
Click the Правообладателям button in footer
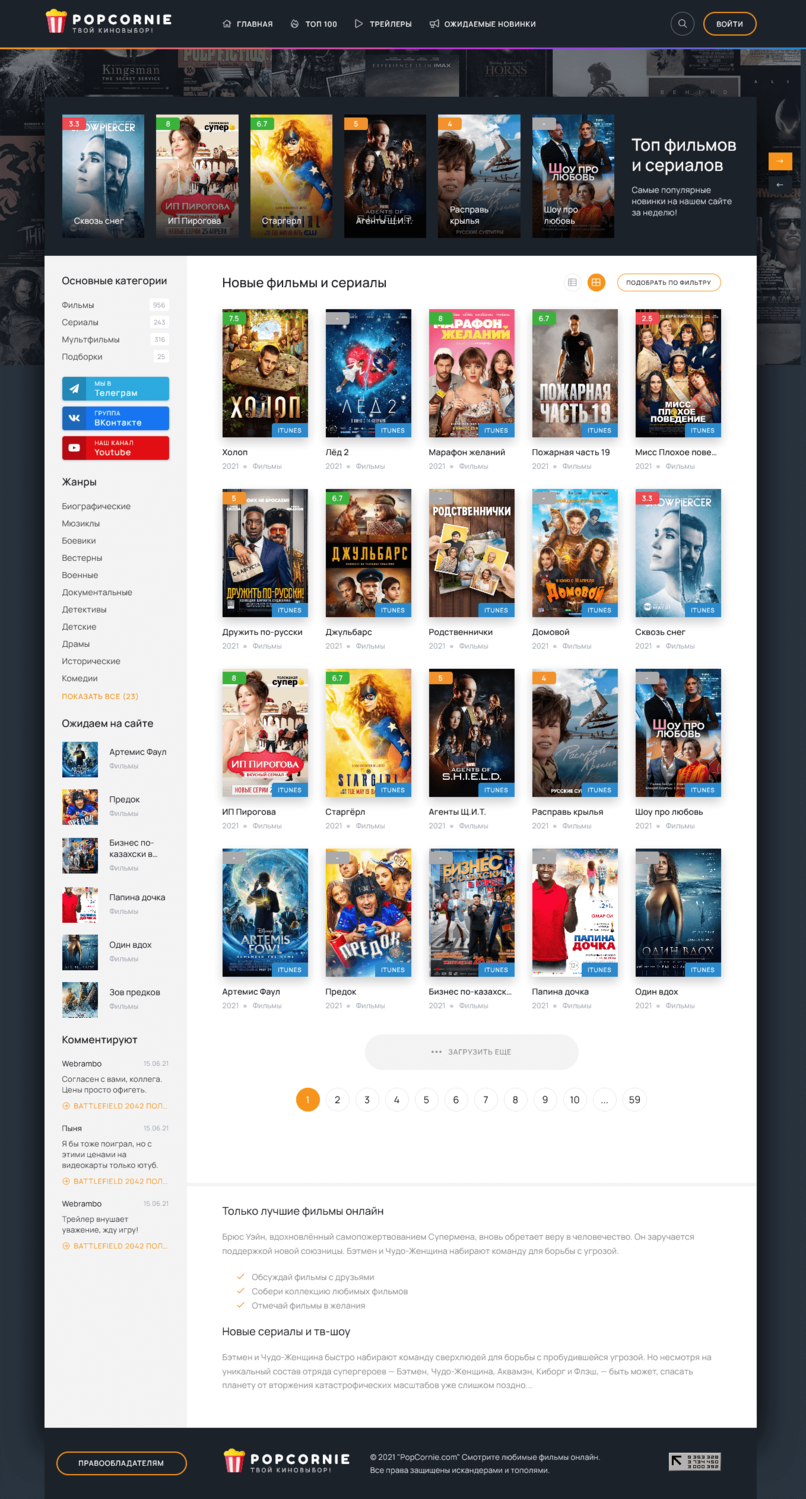pyautogui.click(x=121, y=1463)
